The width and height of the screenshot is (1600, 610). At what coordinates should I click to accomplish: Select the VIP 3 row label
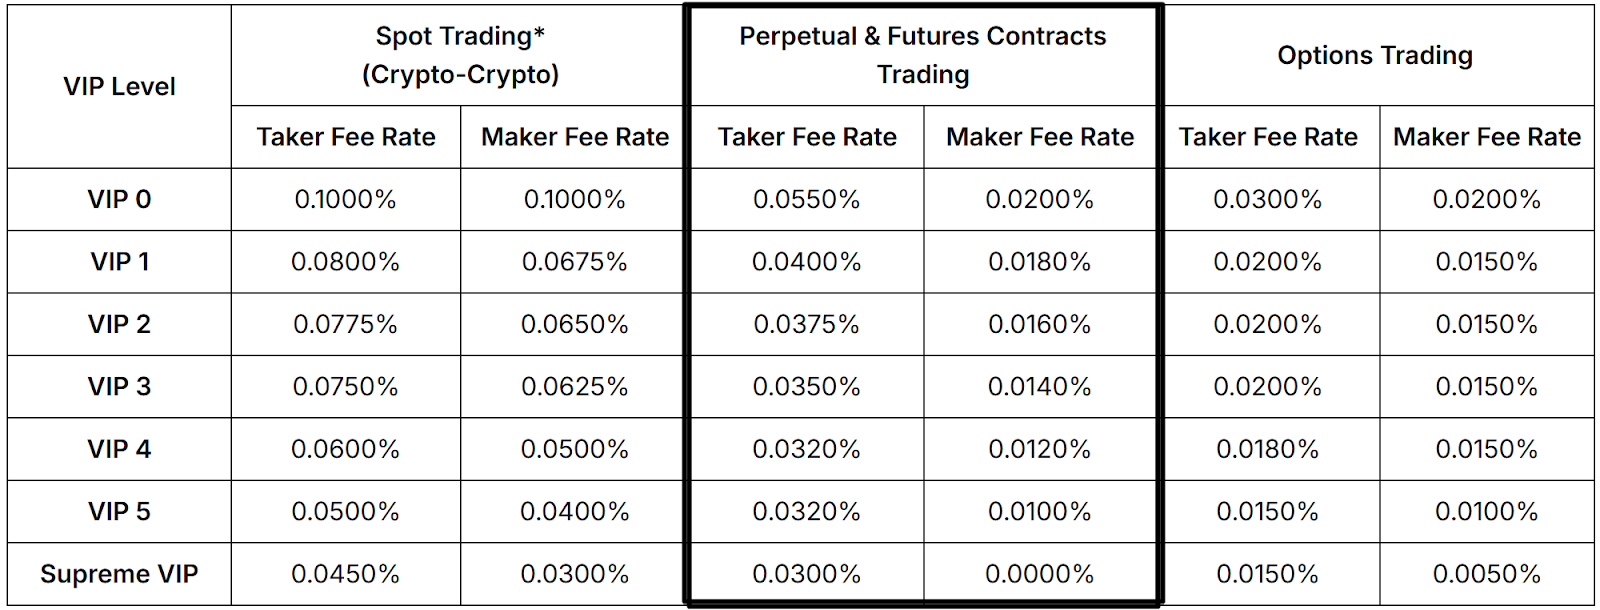pyautogui.click(x=119, y=387)
